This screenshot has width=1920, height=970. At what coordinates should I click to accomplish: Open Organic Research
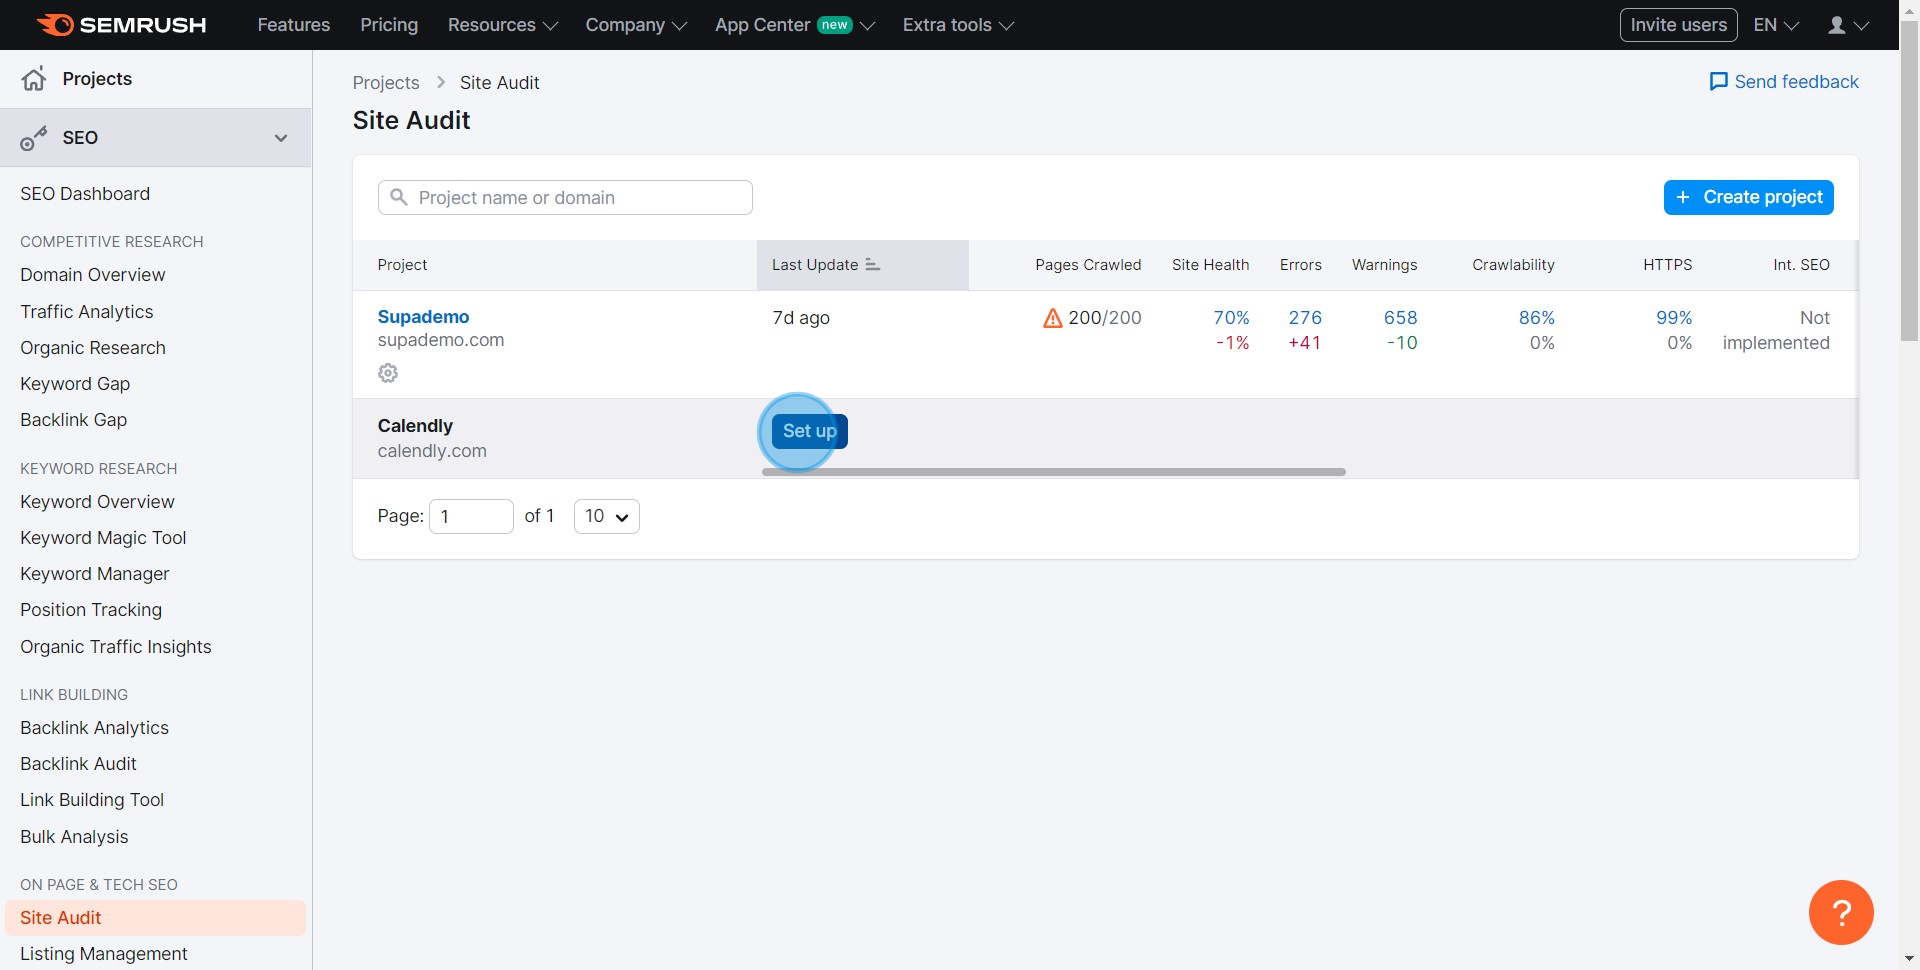click(93, 348)
